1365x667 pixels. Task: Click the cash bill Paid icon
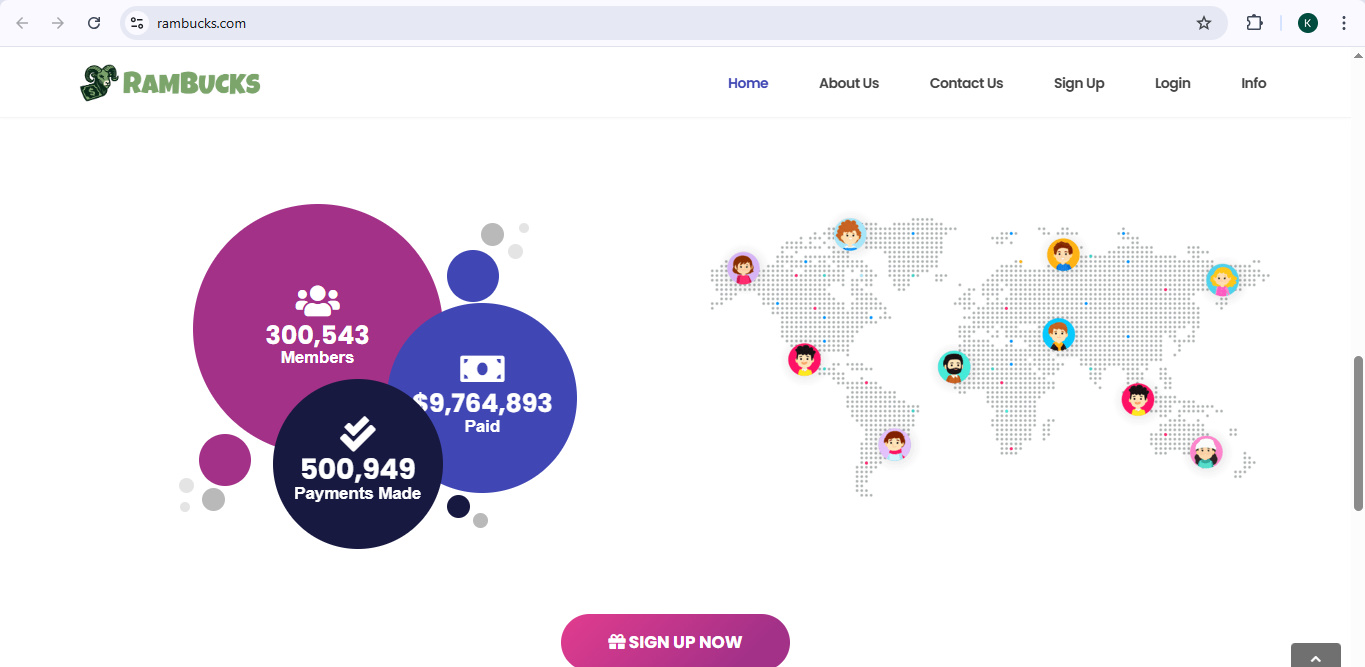click(x=482, y=369)
